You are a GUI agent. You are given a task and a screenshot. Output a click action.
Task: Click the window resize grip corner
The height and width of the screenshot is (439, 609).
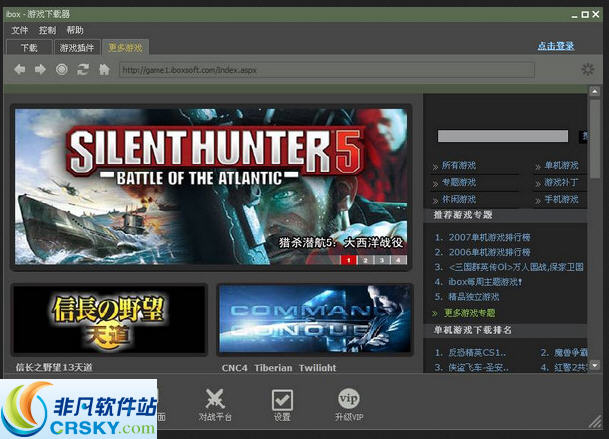tap(594, 422)
